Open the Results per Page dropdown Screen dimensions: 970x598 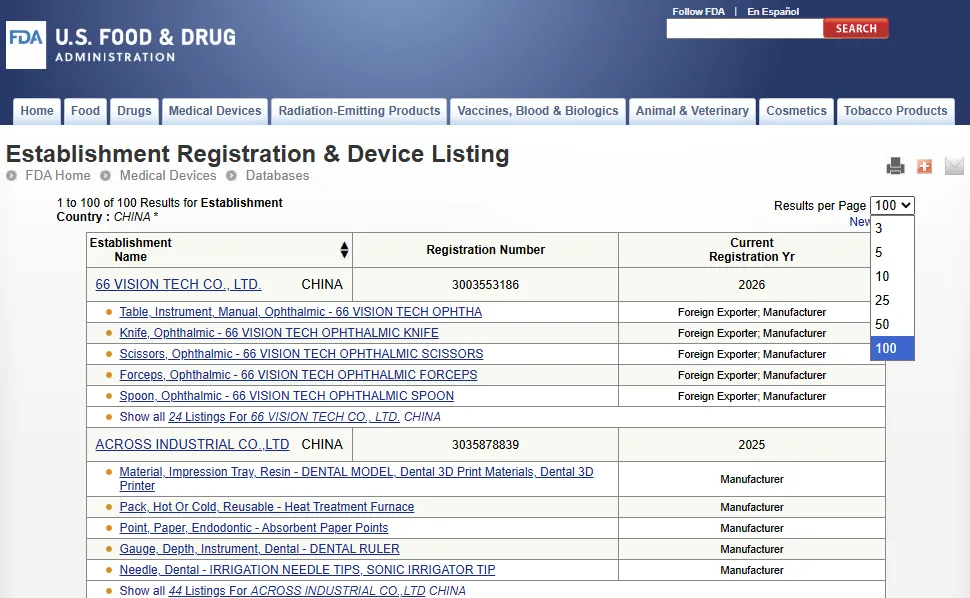click(x=892, y=205)
